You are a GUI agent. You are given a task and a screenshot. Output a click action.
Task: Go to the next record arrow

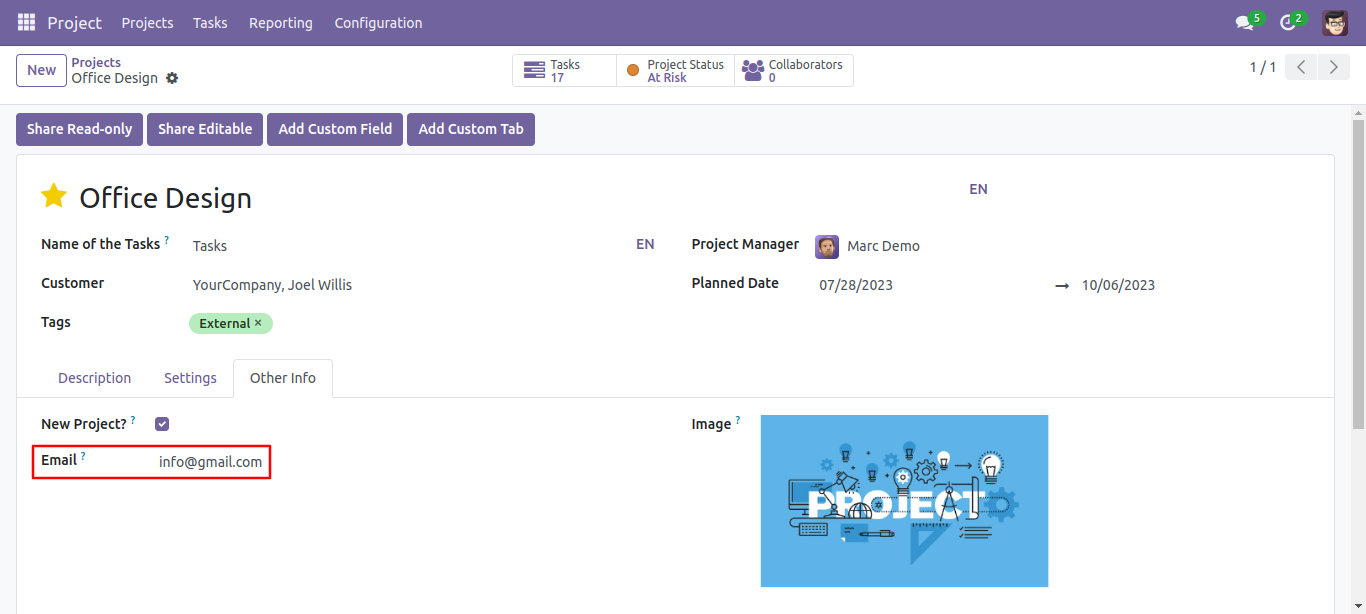point(1333,67)
